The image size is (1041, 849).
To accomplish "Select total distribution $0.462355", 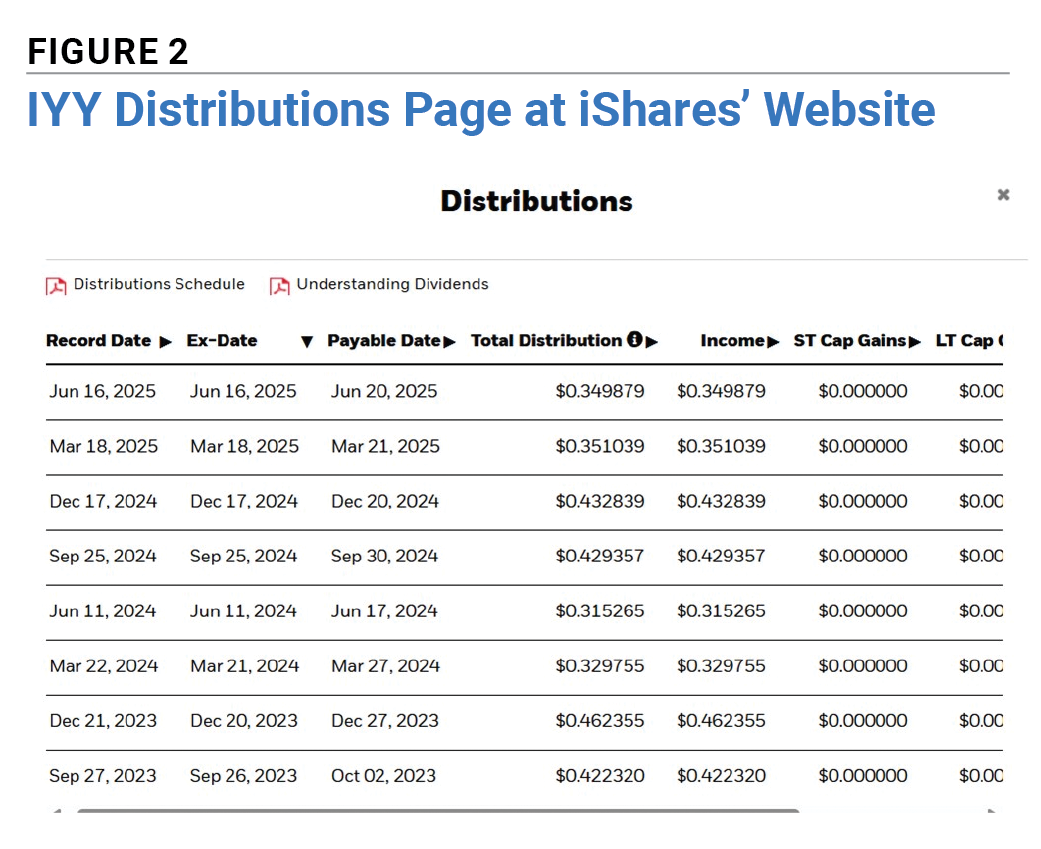I will coord(600,722).
